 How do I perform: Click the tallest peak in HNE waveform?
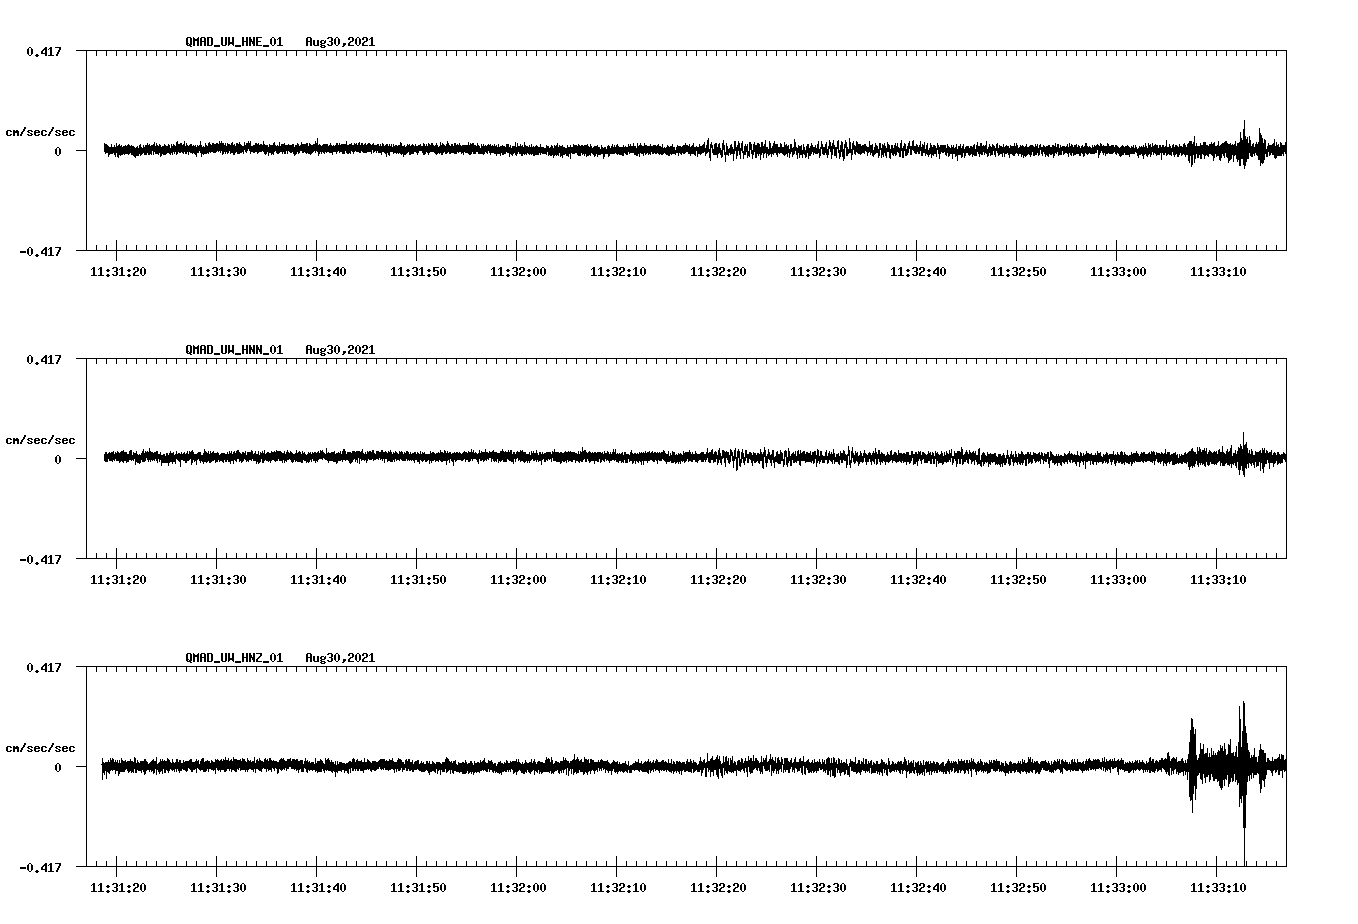(x=1244, y=124)
